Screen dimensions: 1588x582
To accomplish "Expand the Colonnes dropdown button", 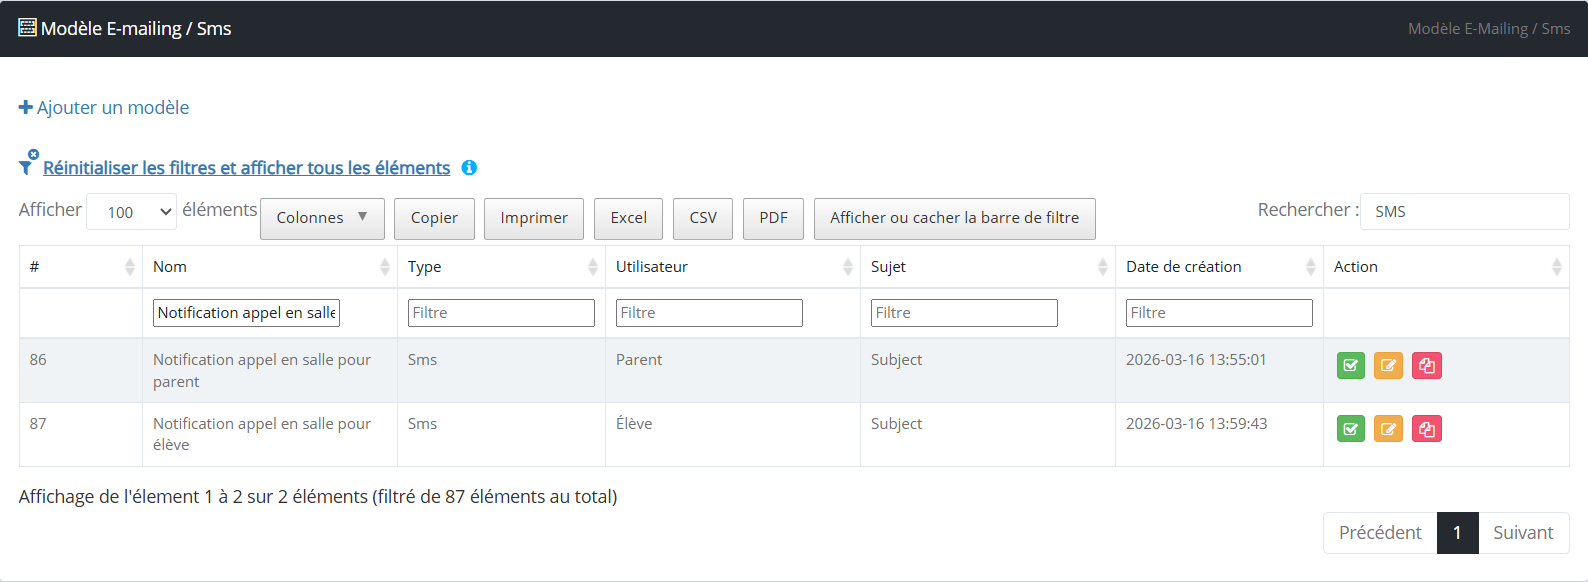I will (322, 218).
